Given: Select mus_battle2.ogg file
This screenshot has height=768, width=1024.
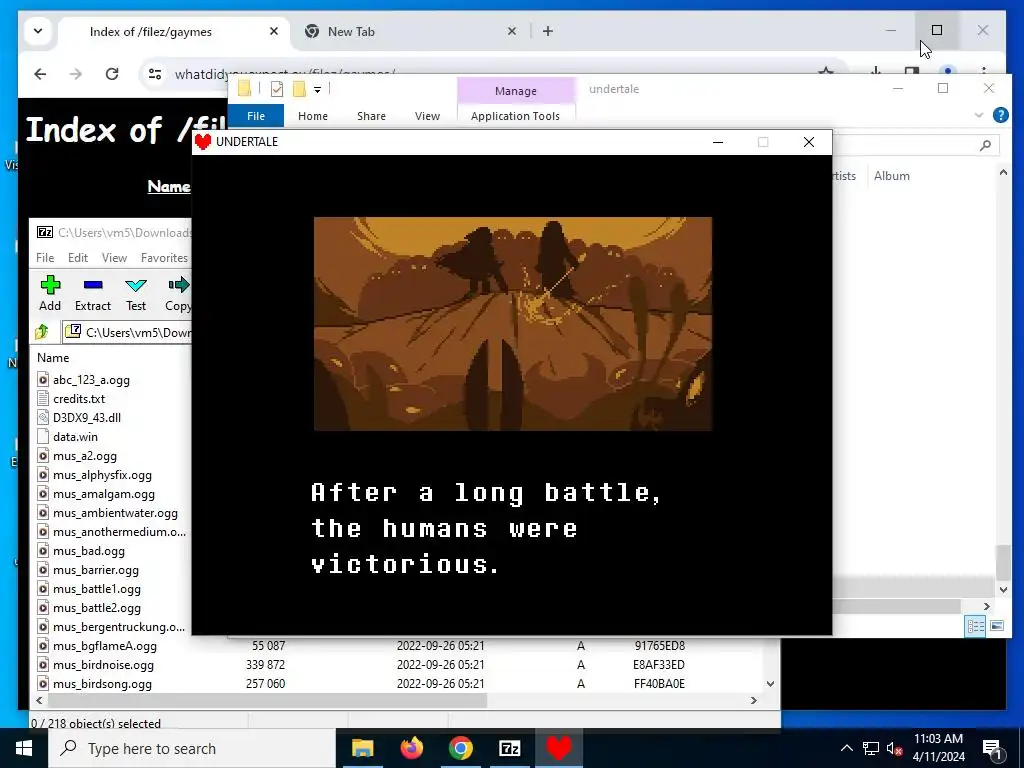Looking at the screenshot, I should click(x=97, y=607).
